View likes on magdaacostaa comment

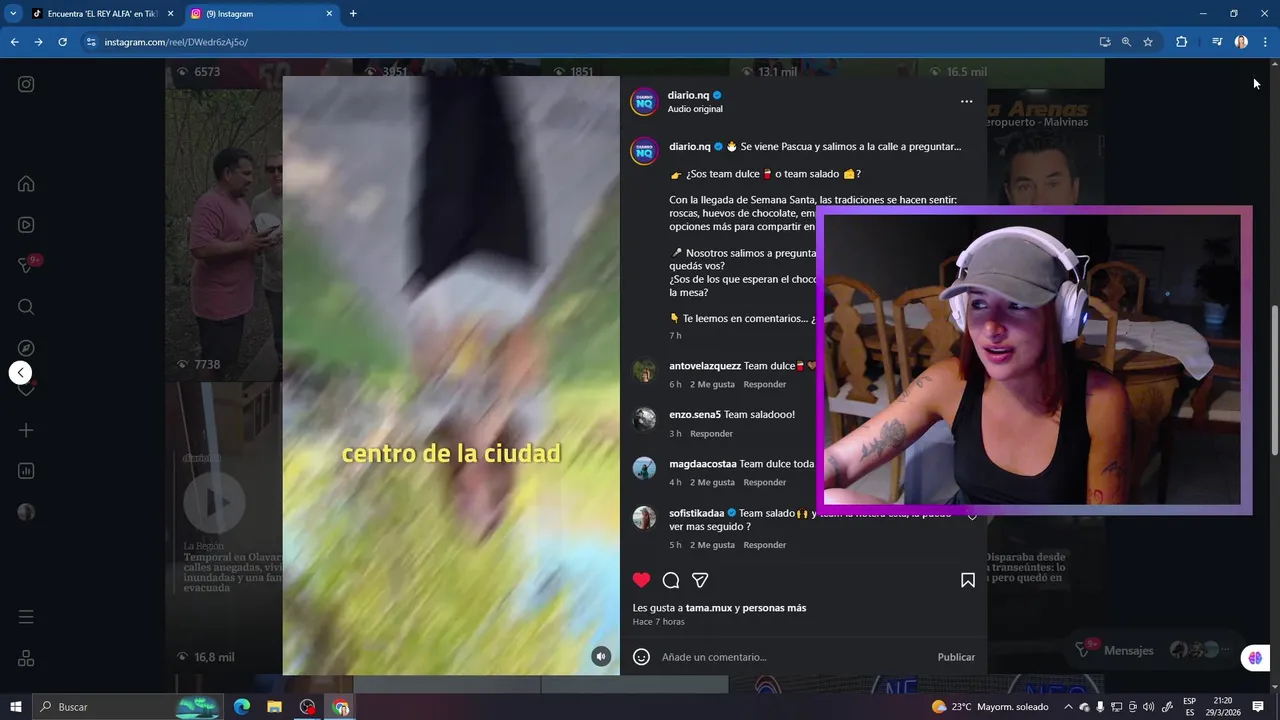(712, 483)
